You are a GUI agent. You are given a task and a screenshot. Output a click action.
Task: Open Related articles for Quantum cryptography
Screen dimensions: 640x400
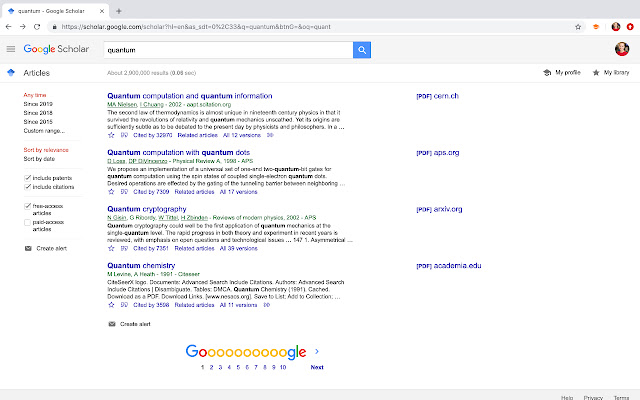[194, 248]
